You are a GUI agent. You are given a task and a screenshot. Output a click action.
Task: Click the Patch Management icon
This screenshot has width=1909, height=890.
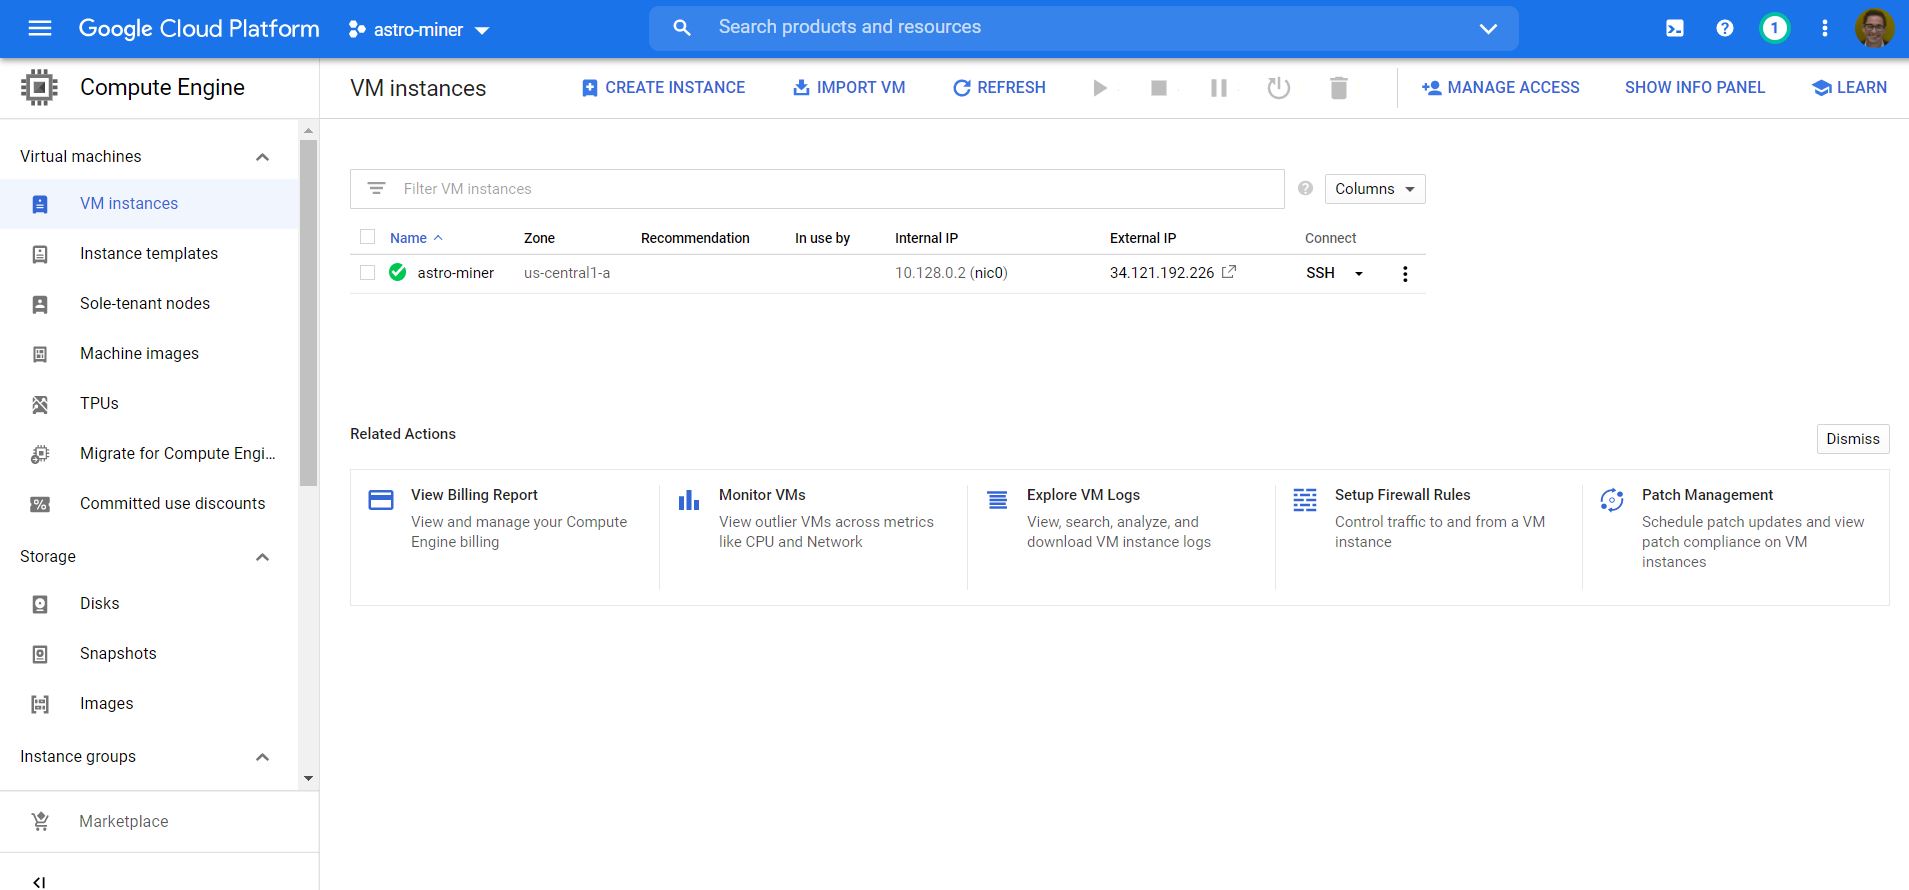tap(1612, 500)
